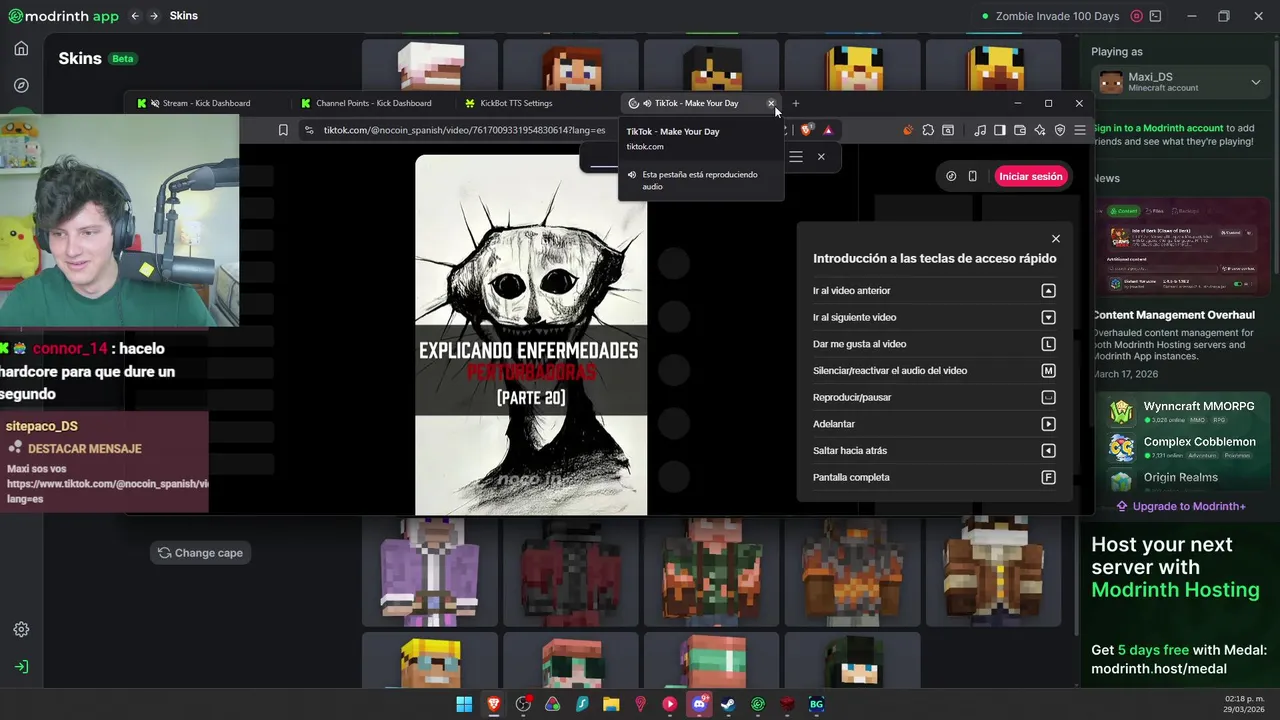Click the music note playlist icon in browser toolbar
The image size is (1280, 720).
point(980,130)
